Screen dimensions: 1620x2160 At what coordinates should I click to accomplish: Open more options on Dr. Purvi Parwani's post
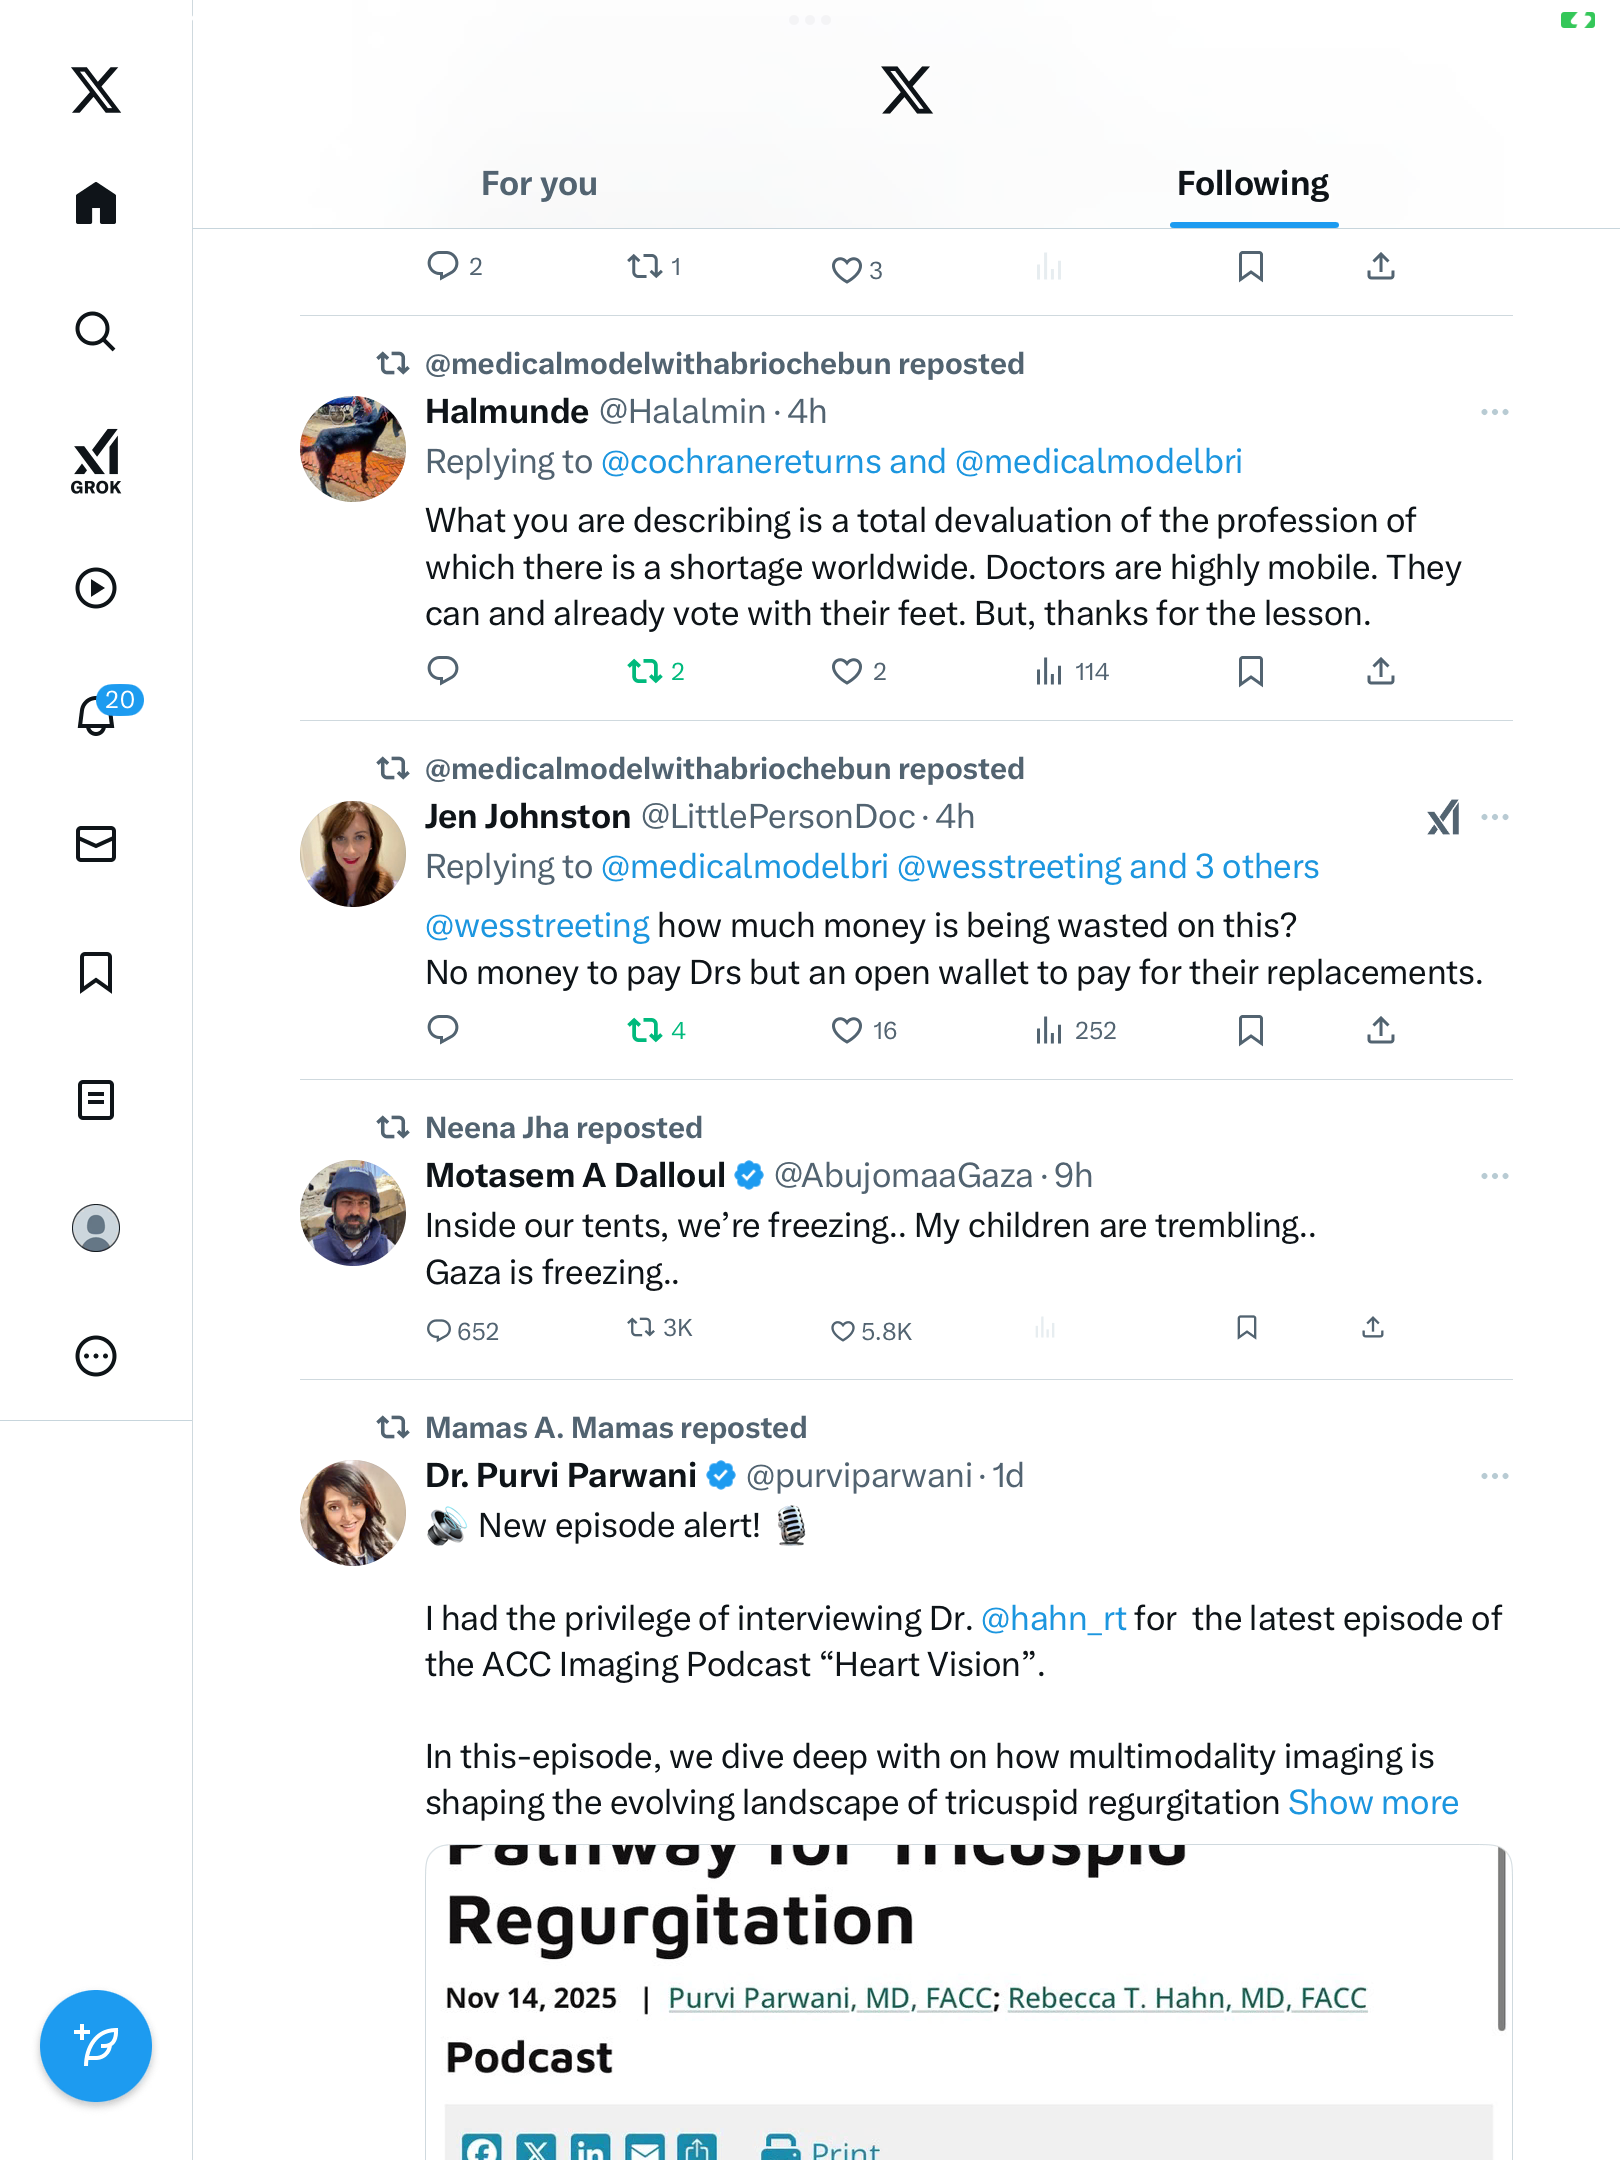coord(1494,1476)
